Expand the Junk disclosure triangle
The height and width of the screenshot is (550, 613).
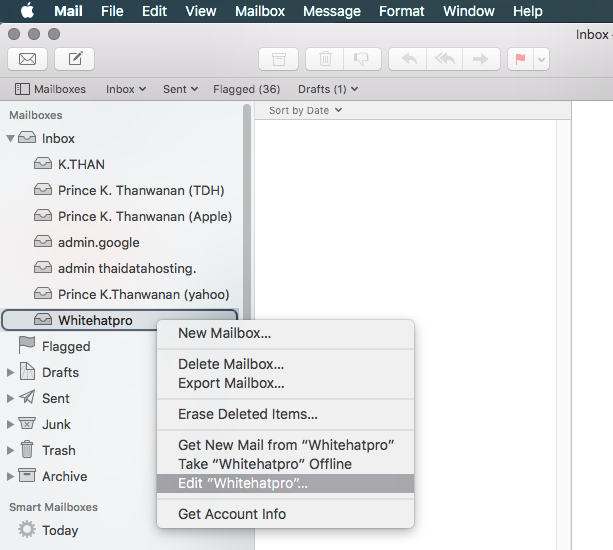click(x=11, y=425)
